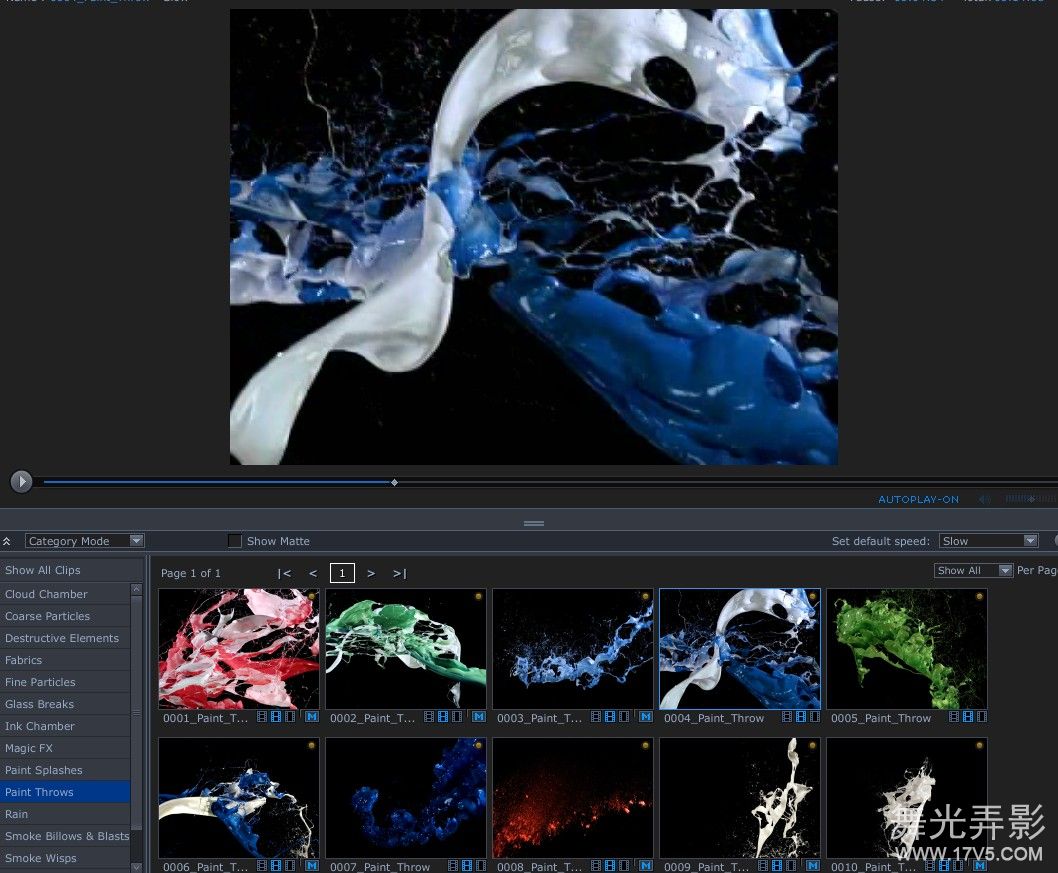
Task: Play the preview clip
Action: [22, 481]
